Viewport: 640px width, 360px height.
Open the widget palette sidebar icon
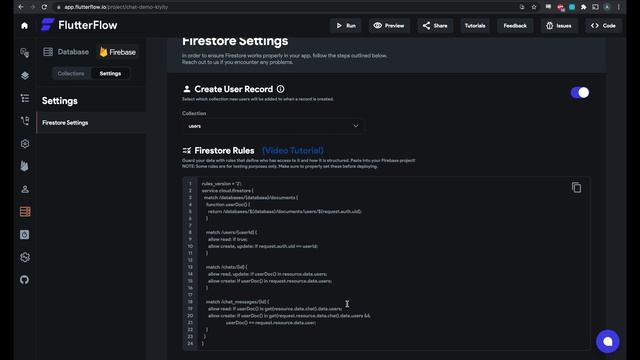24,53
